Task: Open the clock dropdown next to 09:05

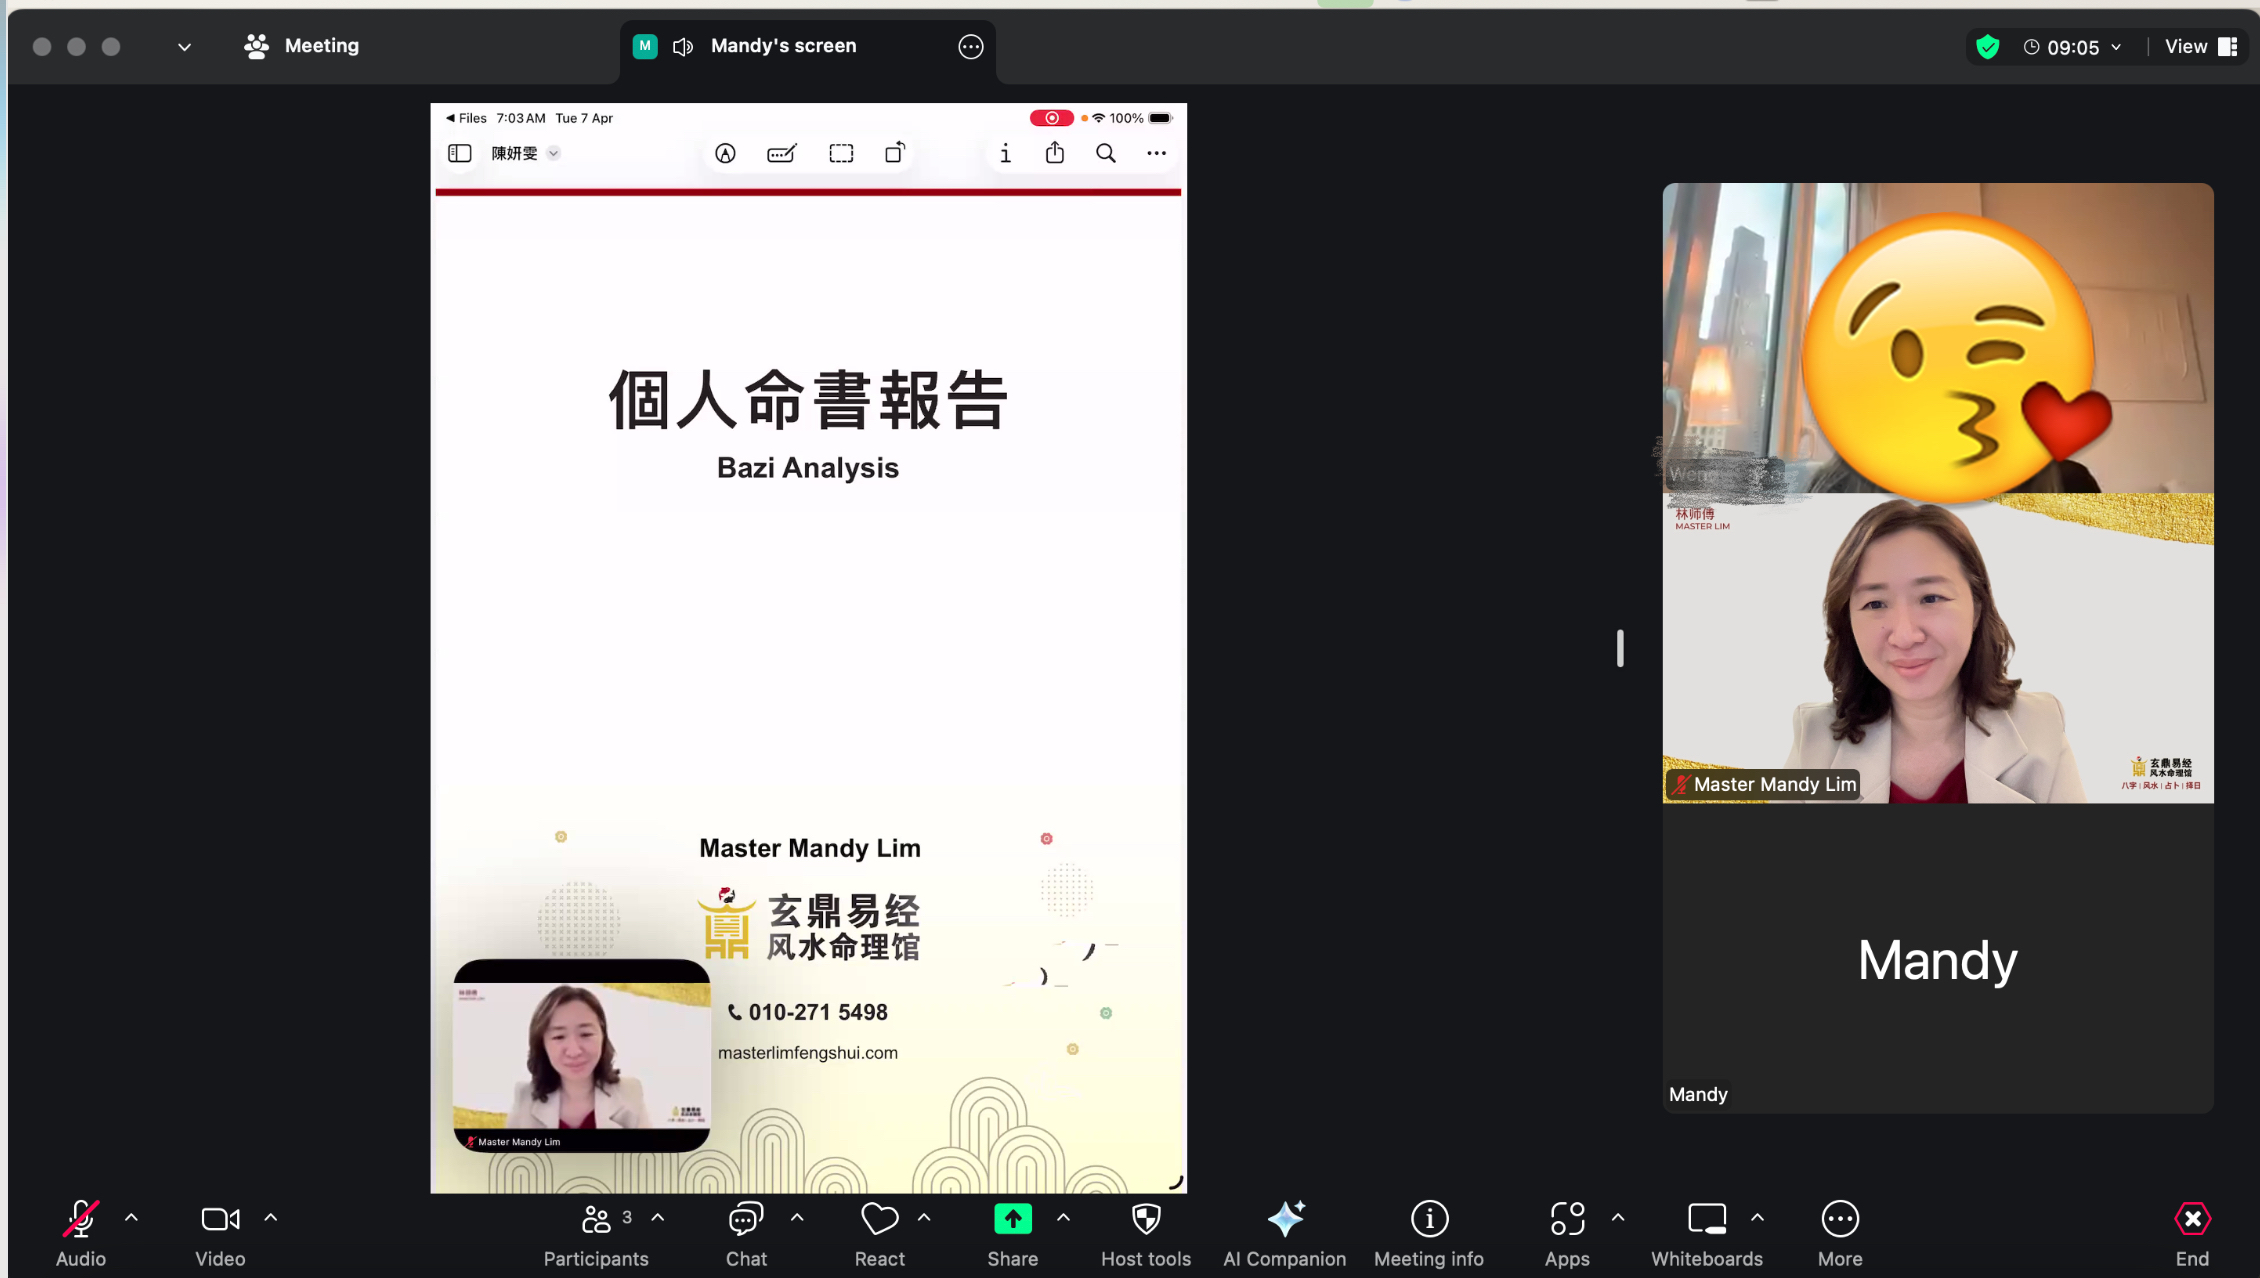Action: point(2117,46)
